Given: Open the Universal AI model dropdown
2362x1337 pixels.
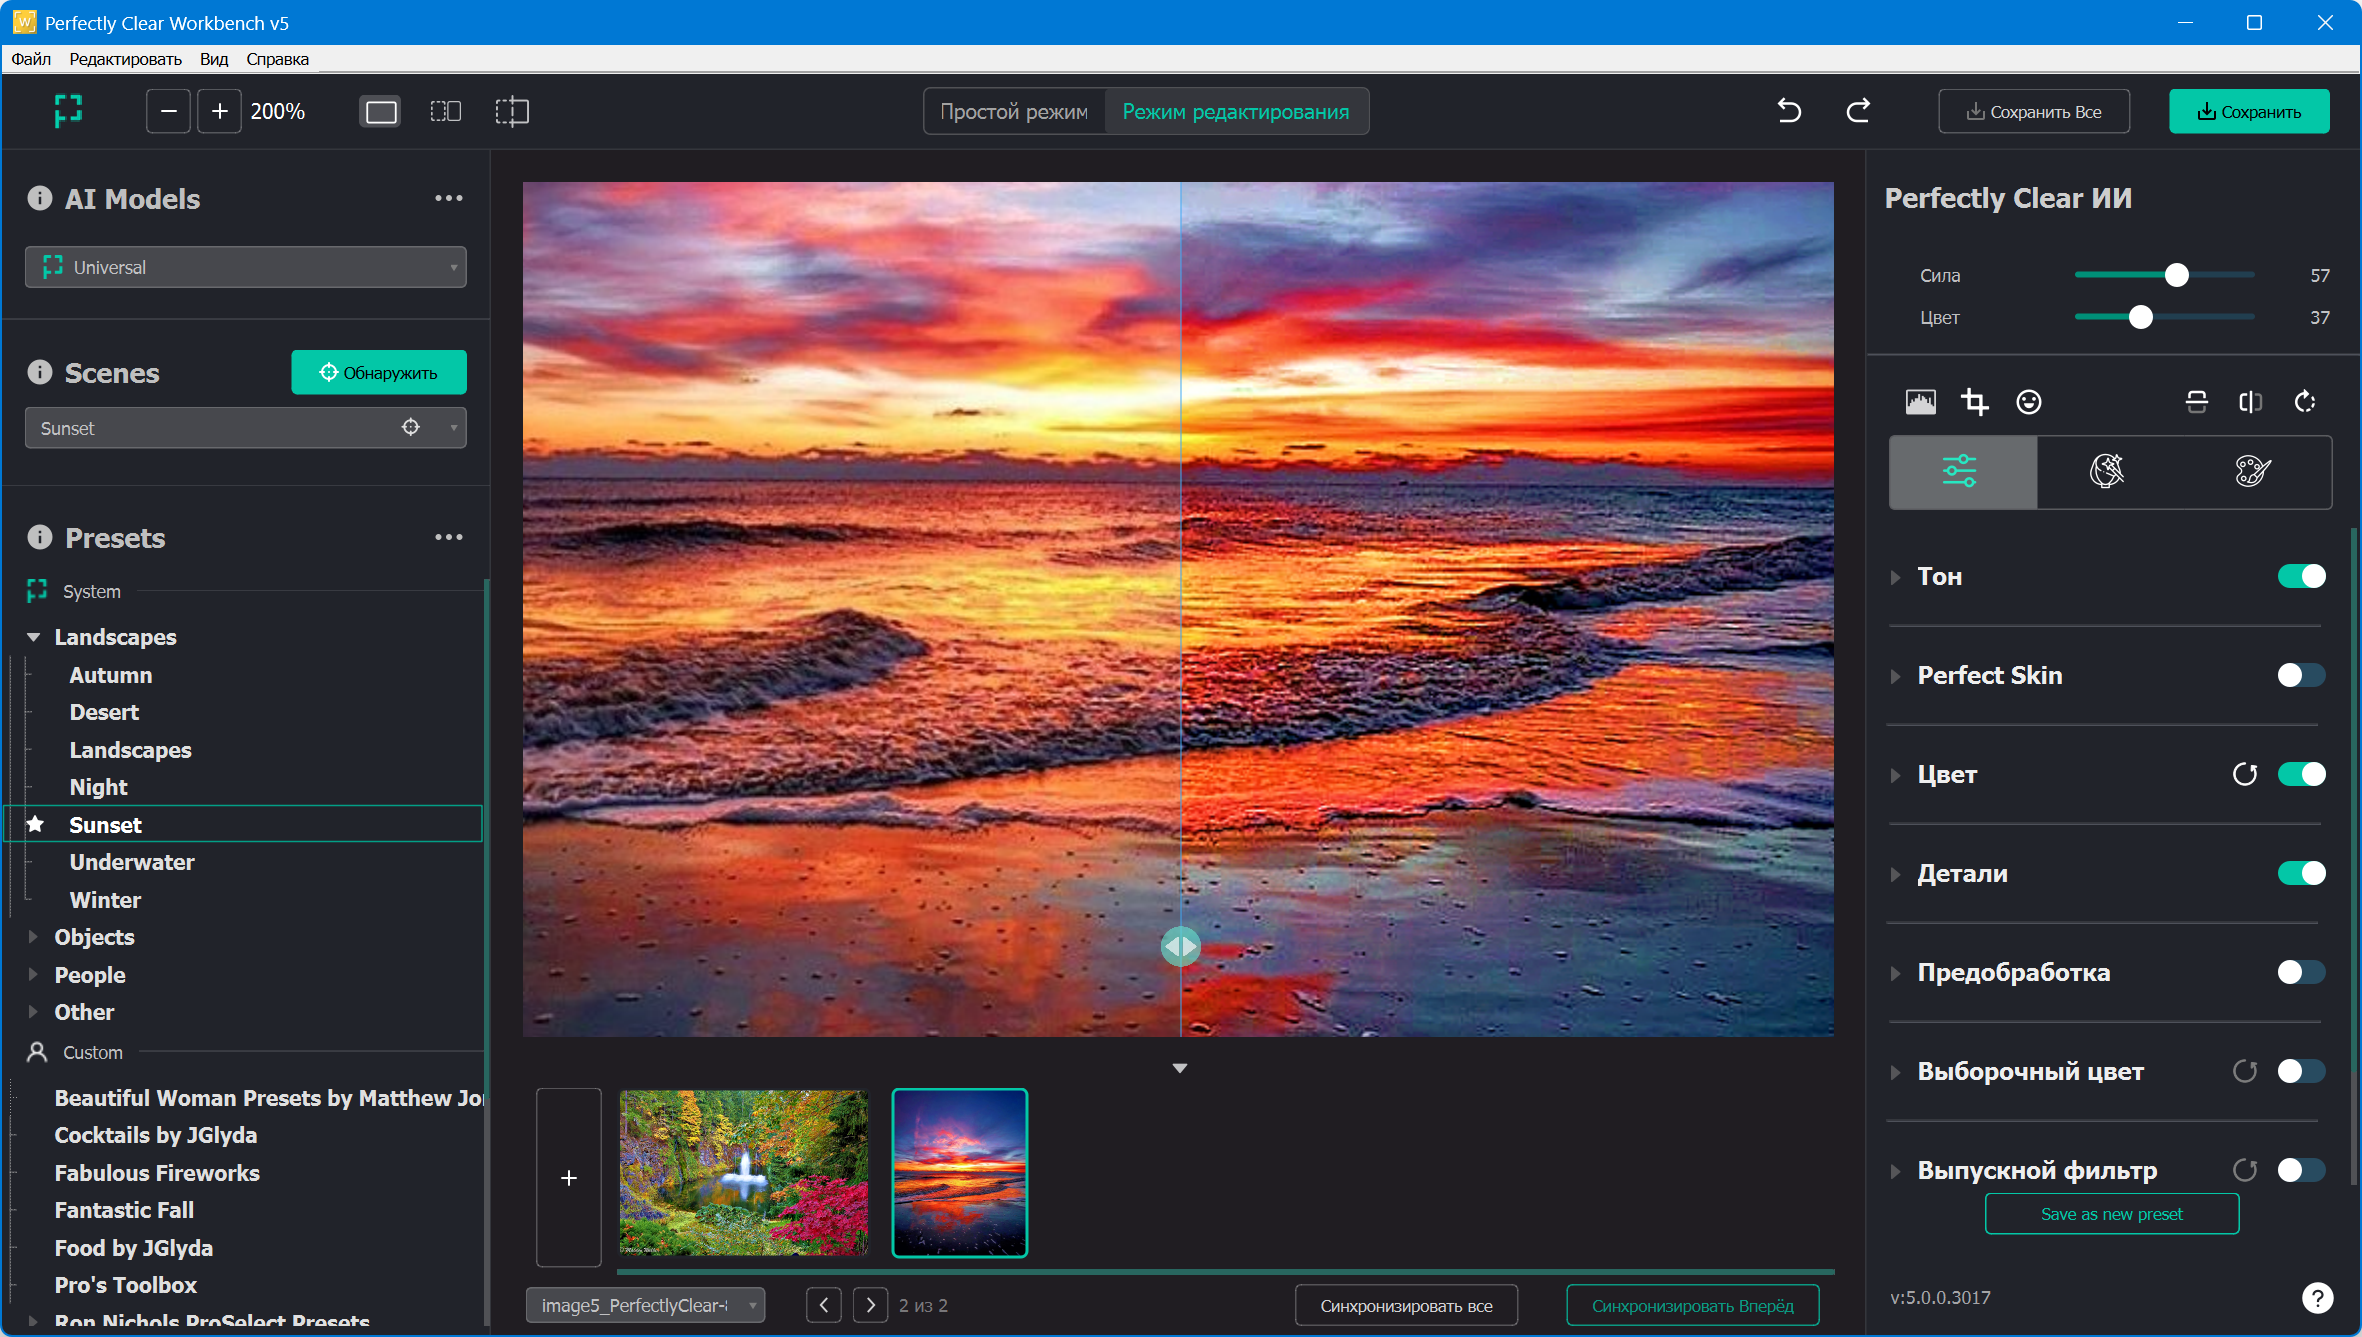Looking at the screenshot, I should click(x=245, y=267).
